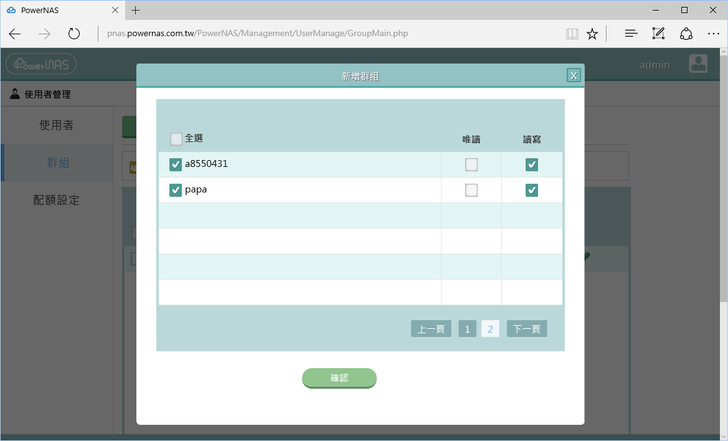Open the admin user avatar icon
The height and width of the screenshot is (441, 728).
[x=698, y=64]
